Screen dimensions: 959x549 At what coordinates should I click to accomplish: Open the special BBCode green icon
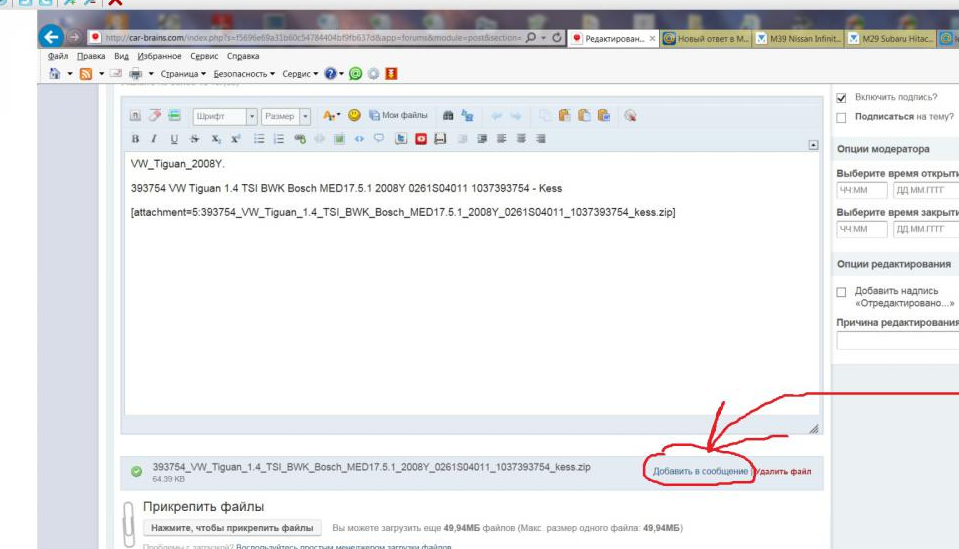click(x=174, y=115)
